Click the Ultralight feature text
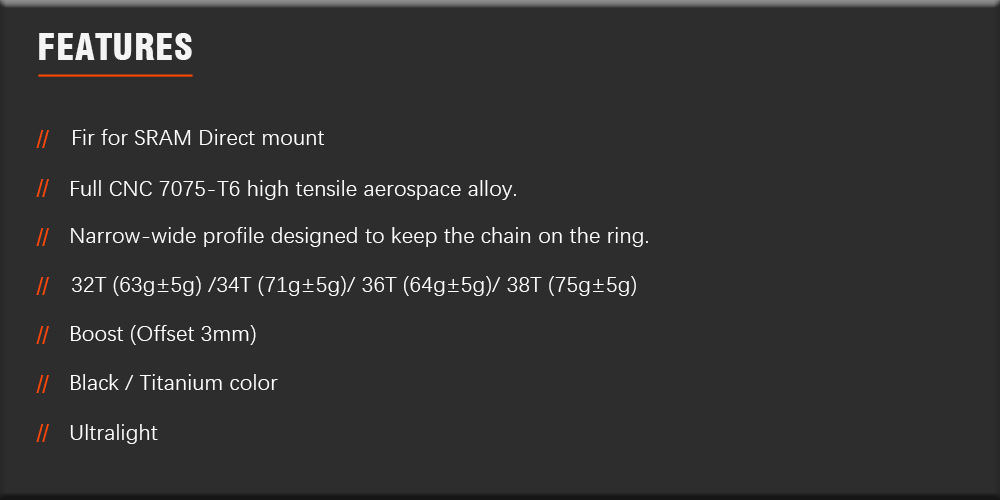The height and width of the screenshot is (500, 1000). 114,433
